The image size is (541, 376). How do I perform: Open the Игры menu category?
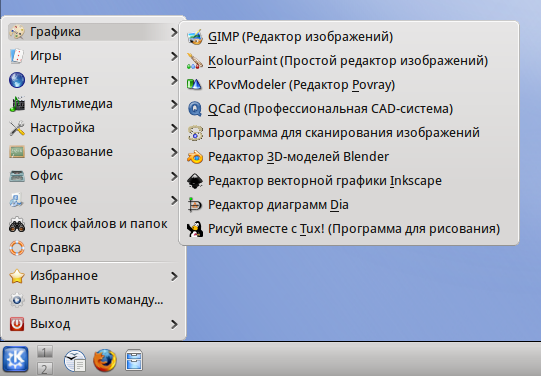93,56
